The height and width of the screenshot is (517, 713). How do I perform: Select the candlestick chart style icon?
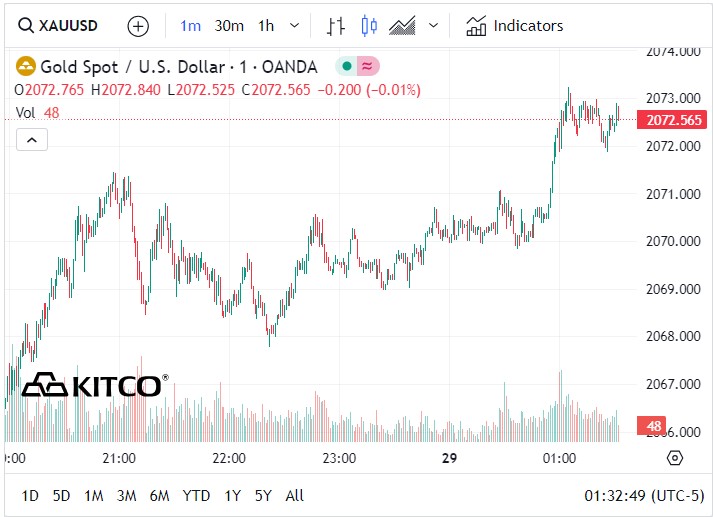[369, 26]
